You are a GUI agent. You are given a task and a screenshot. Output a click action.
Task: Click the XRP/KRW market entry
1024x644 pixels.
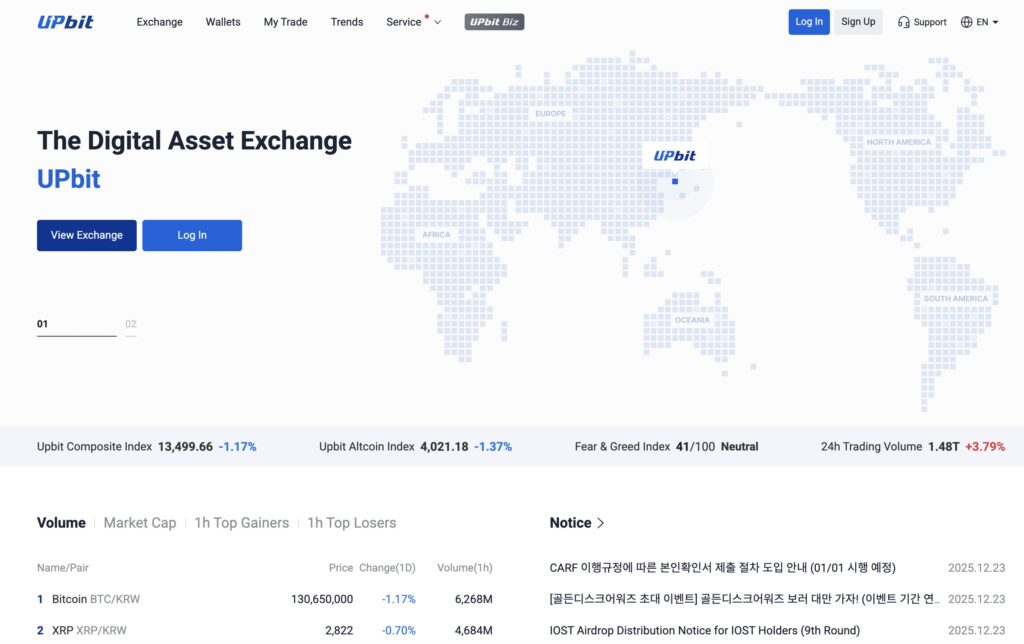(88, 630)
